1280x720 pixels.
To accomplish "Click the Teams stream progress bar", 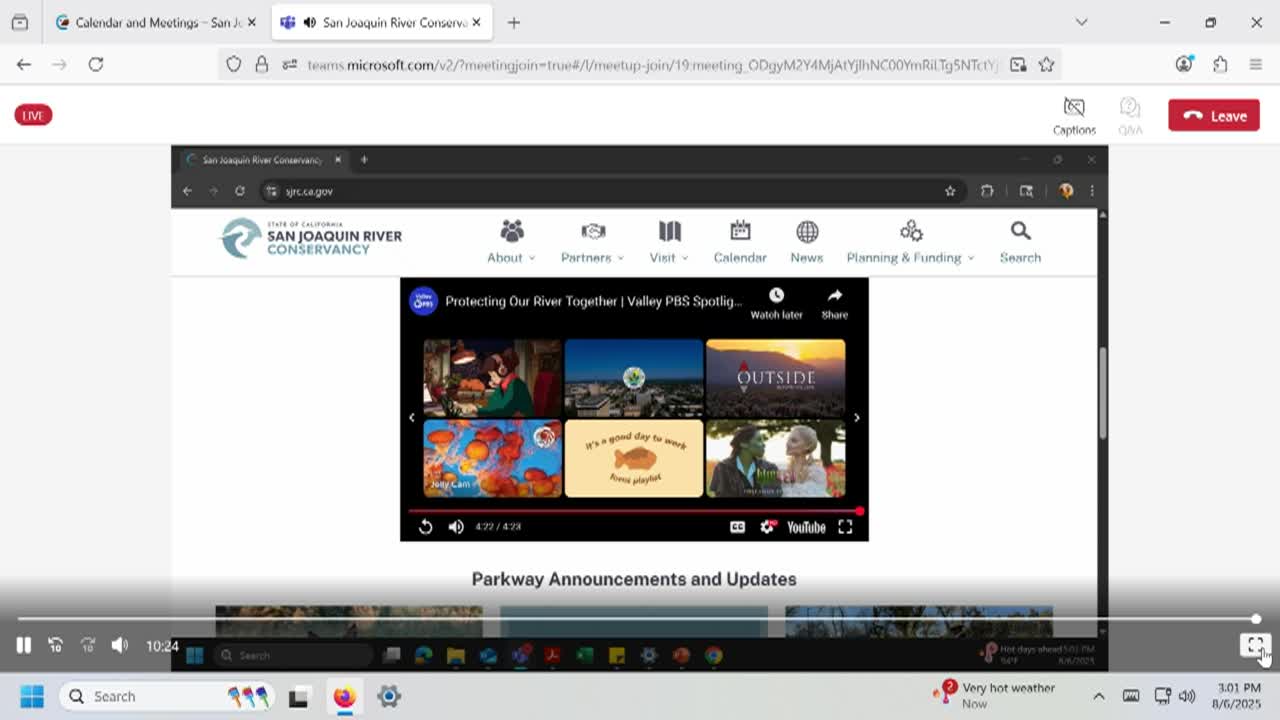I will click(636, 619).
